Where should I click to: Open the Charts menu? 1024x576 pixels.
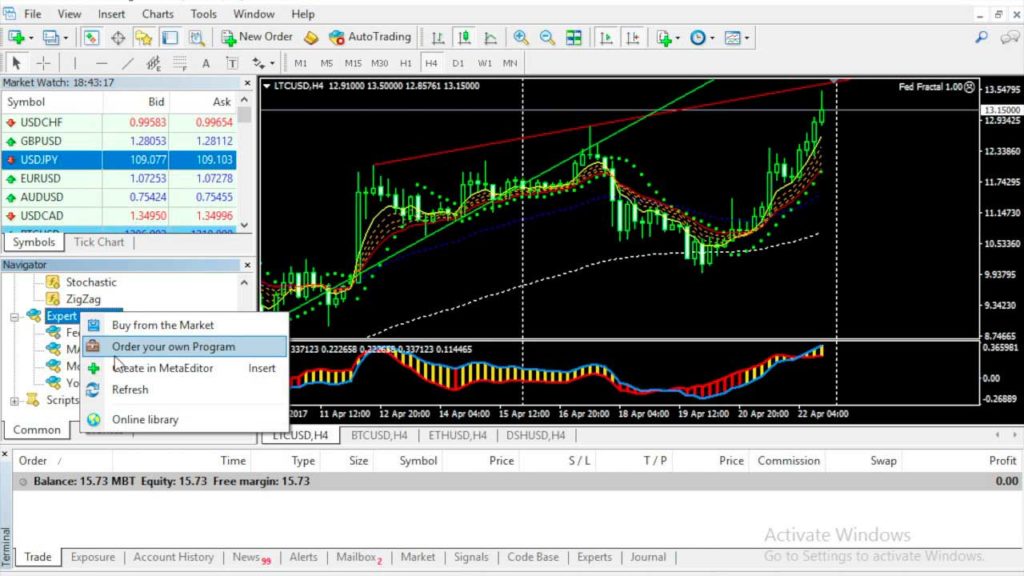(x=157, y=13)
